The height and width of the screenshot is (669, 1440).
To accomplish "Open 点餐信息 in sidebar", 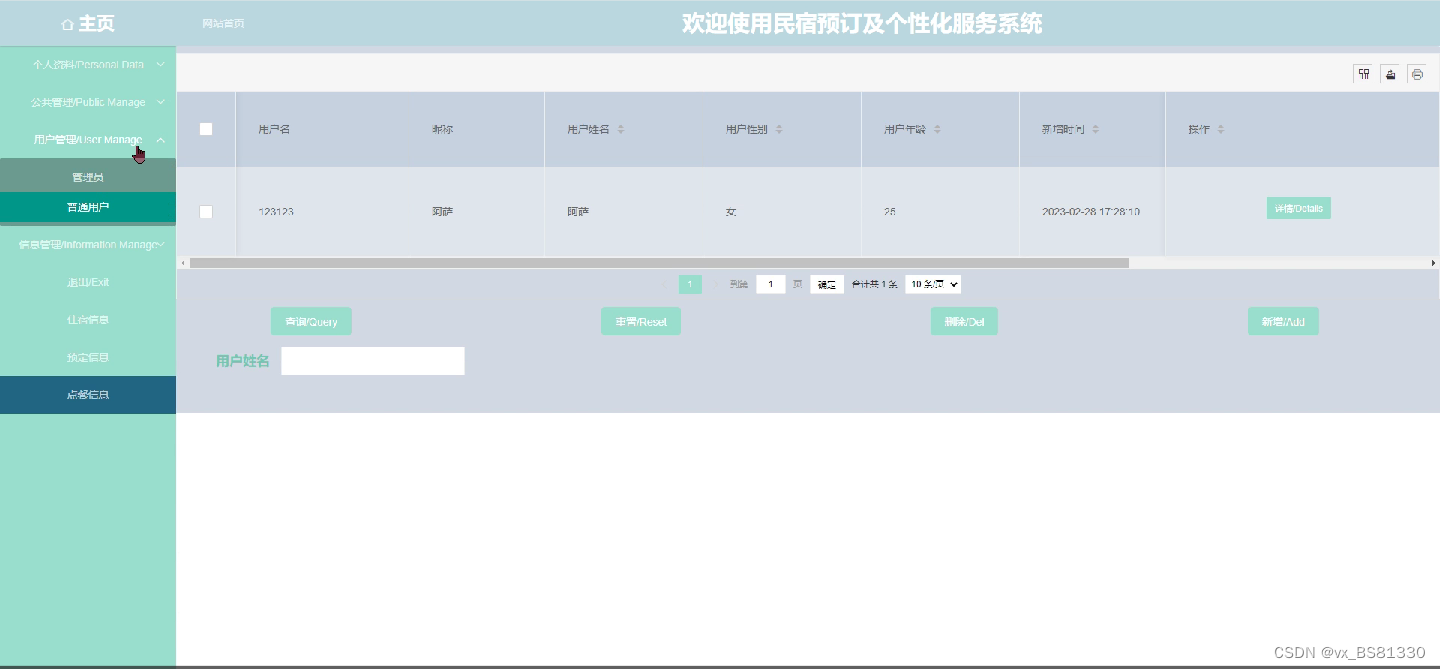I will (x=88, y=394).
